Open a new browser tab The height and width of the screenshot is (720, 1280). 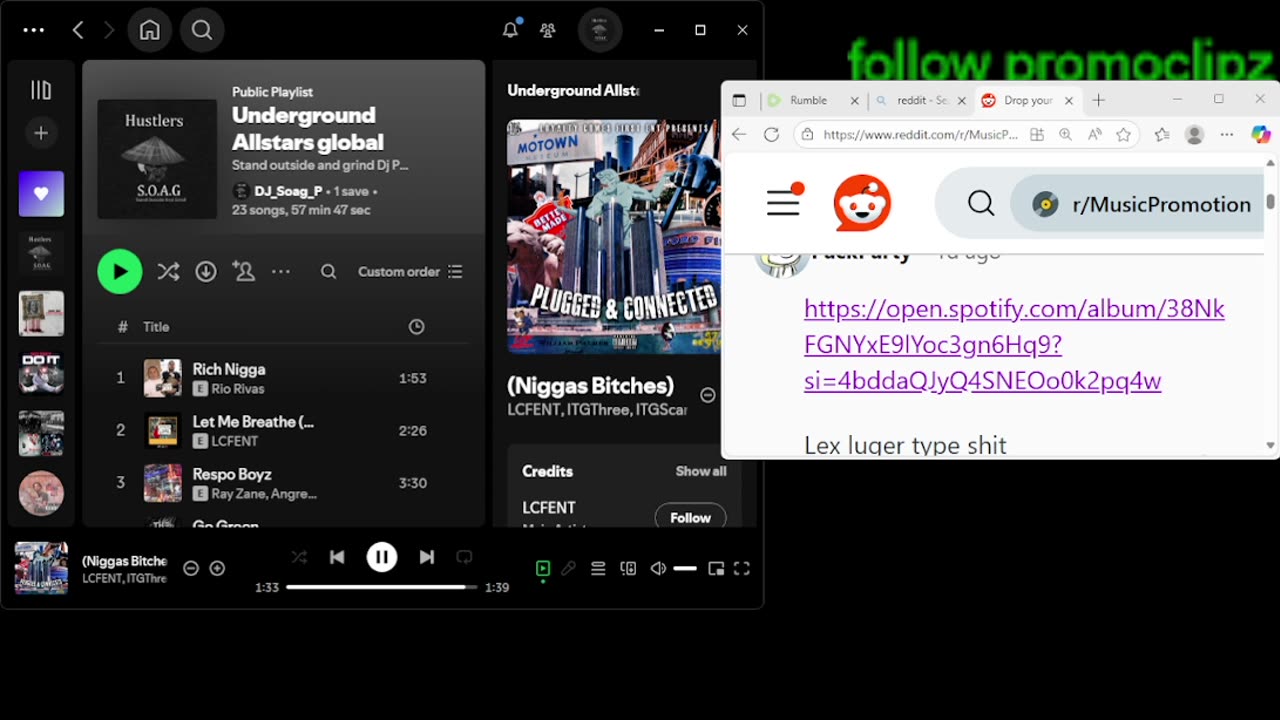coord(1099,100)
